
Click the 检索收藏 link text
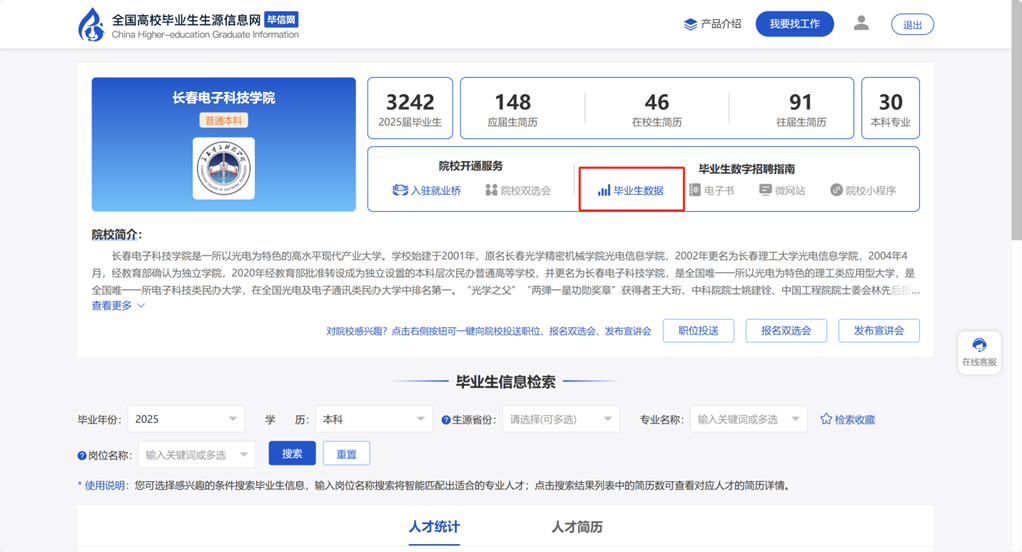[x=855, y=420]
